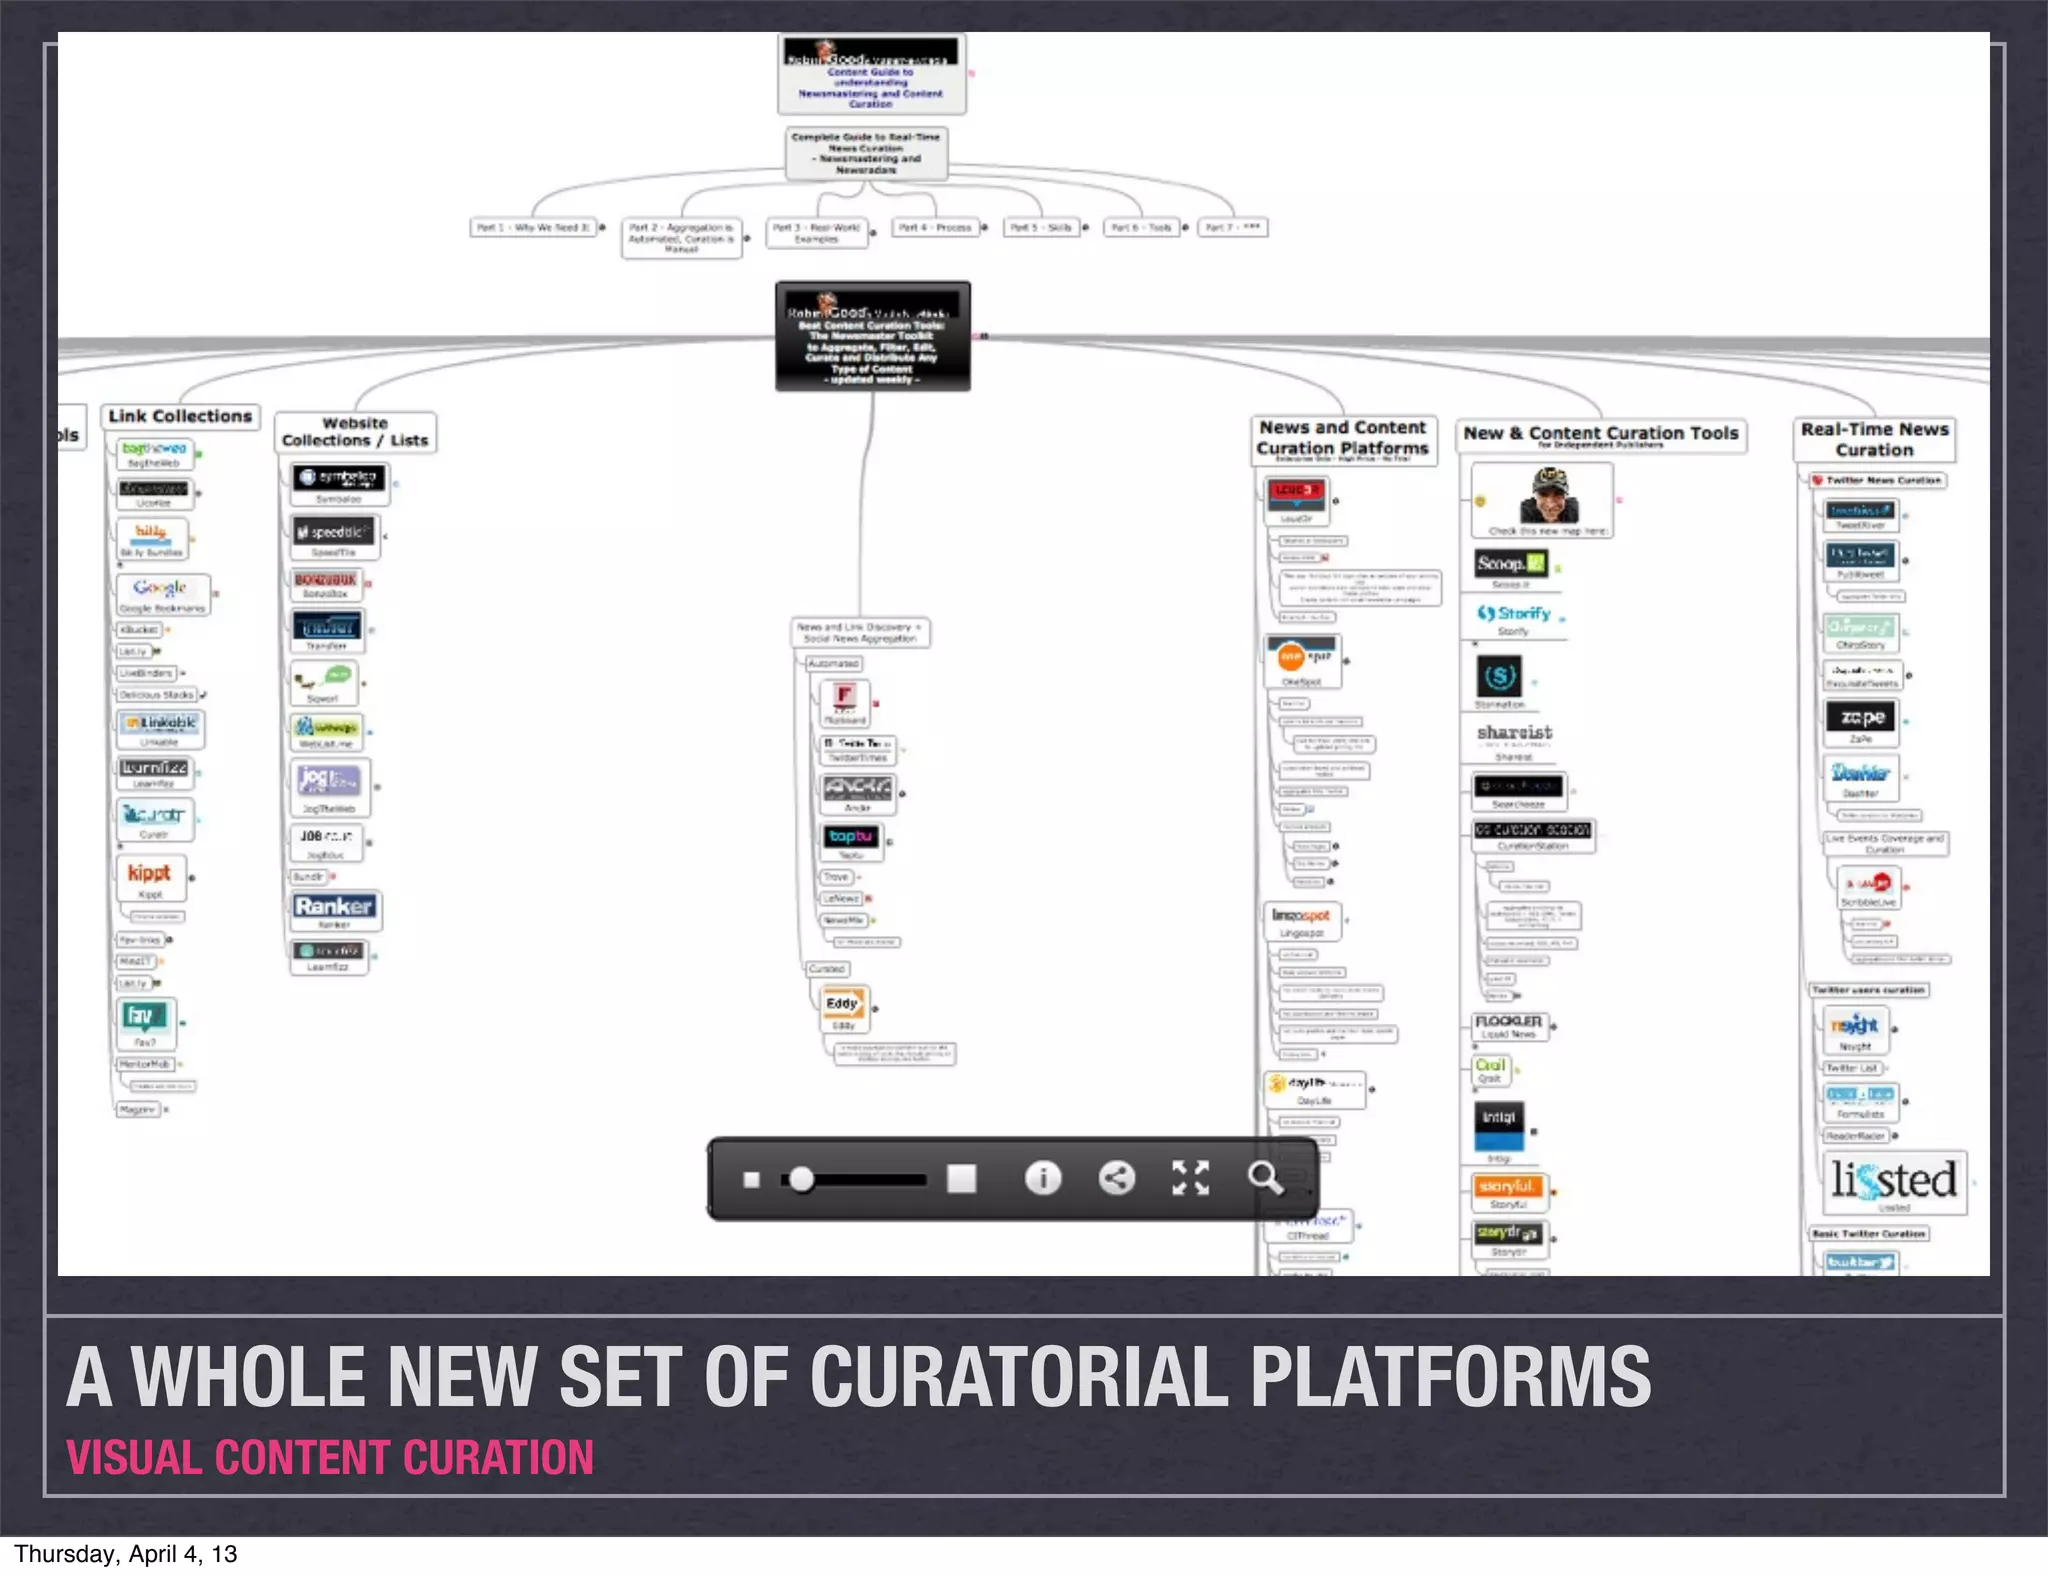The image size is (2048, 1576).
Task: Select the BagTheWeb logo node
Action: point(154,454)
